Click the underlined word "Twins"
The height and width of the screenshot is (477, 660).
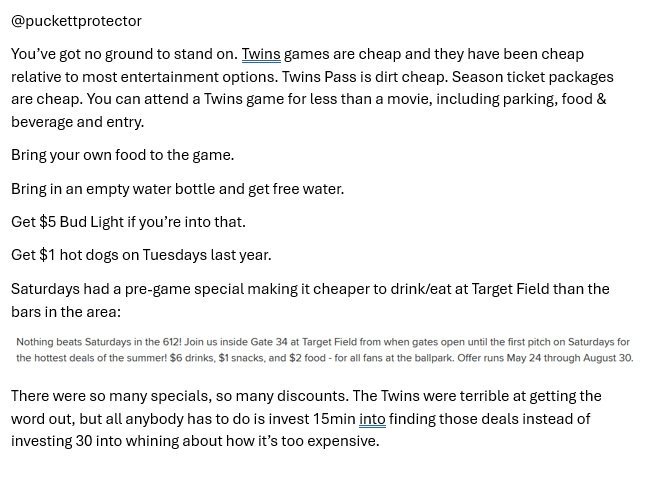(x=261, y=54)
